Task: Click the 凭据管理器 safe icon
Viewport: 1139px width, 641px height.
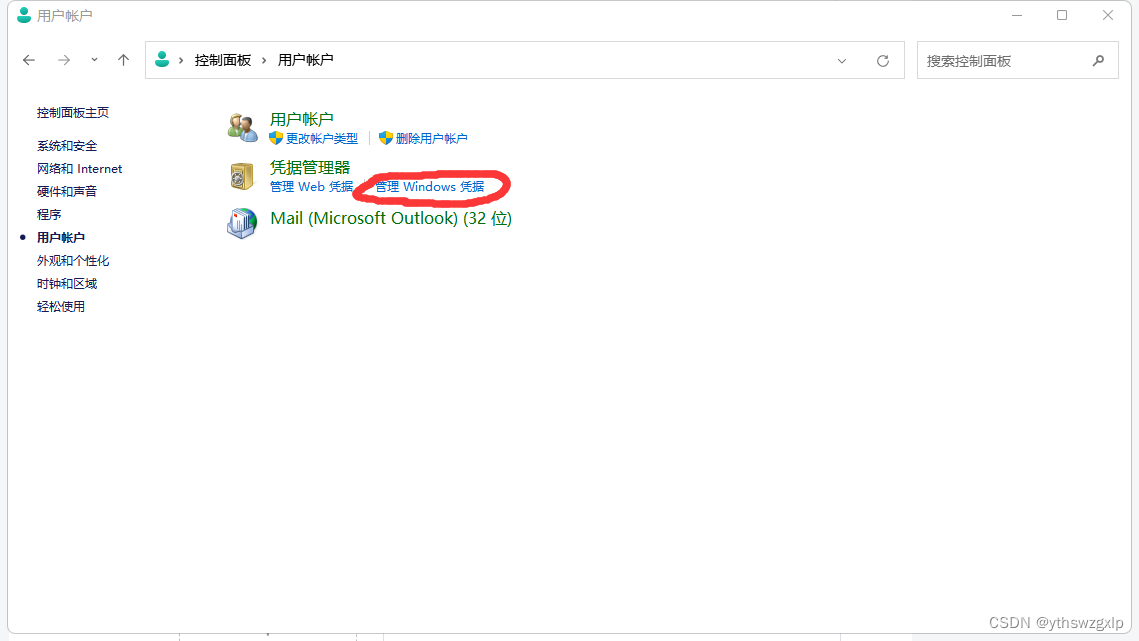Action: 242,176
